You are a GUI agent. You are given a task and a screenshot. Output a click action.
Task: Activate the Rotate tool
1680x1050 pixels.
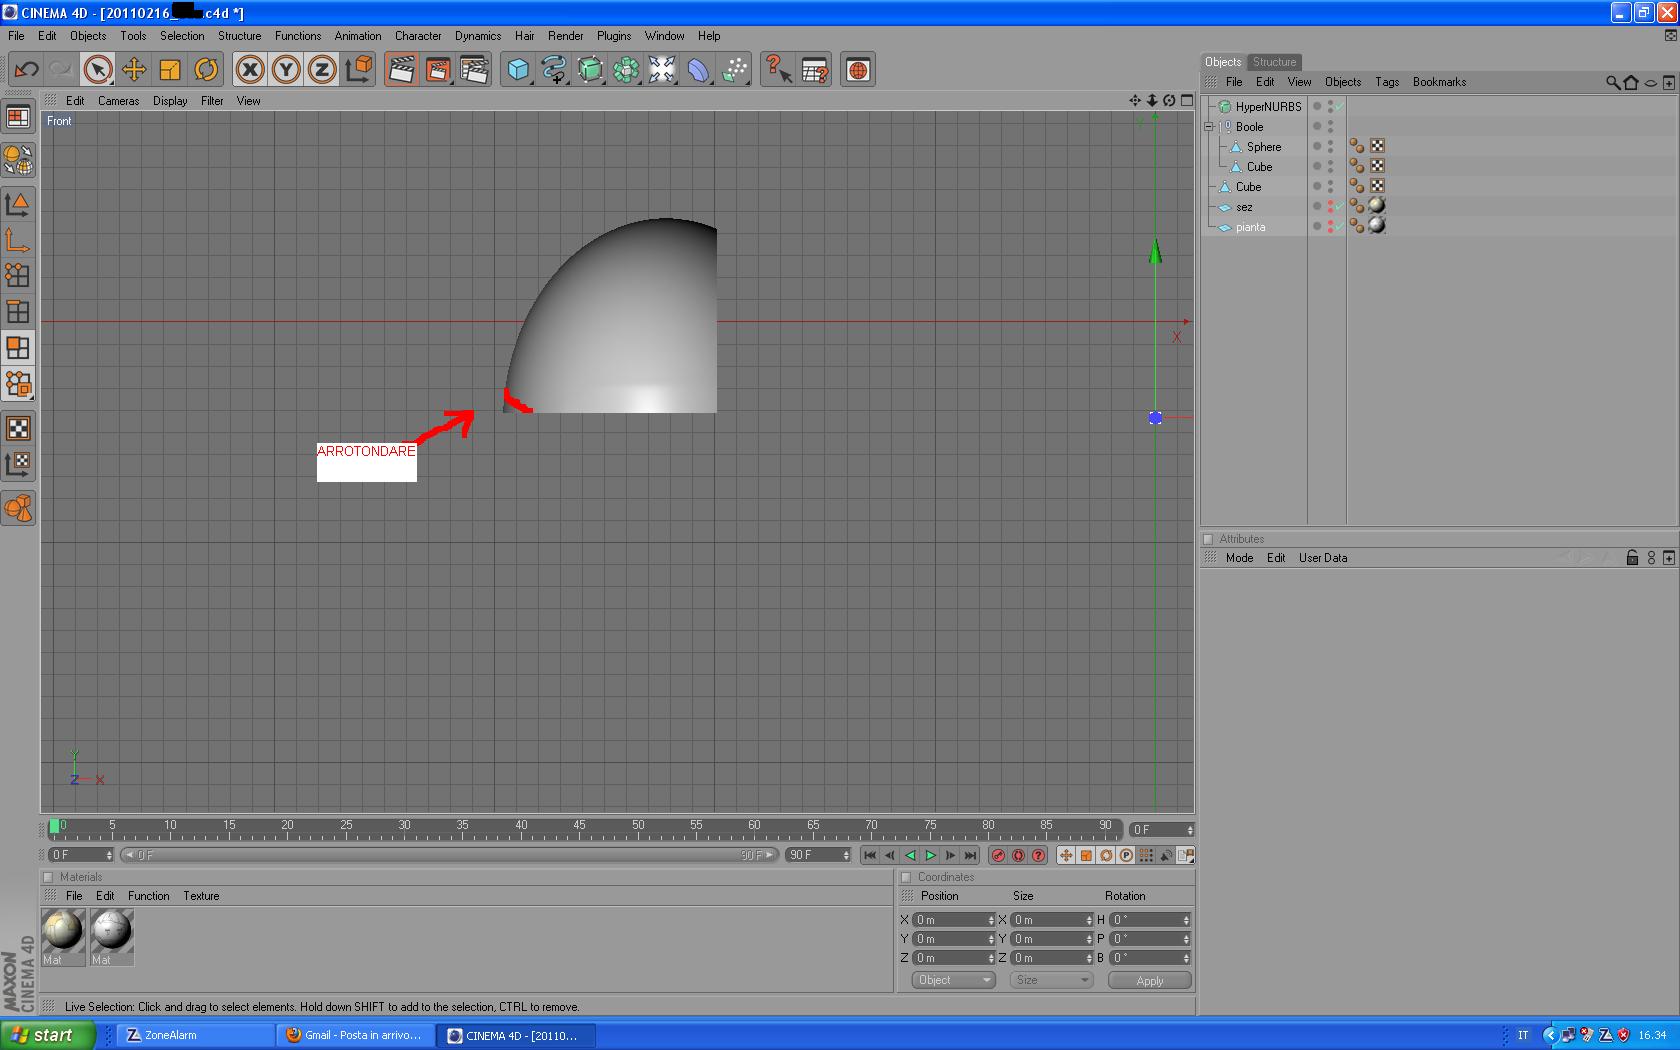tap(206, 70)
